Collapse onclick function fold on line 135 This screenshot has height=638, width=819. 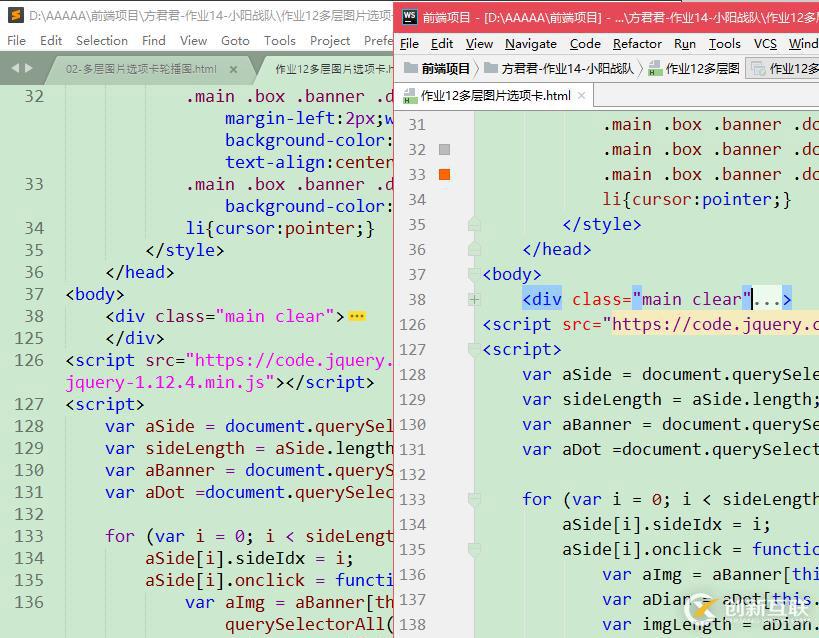pos(474,549)
